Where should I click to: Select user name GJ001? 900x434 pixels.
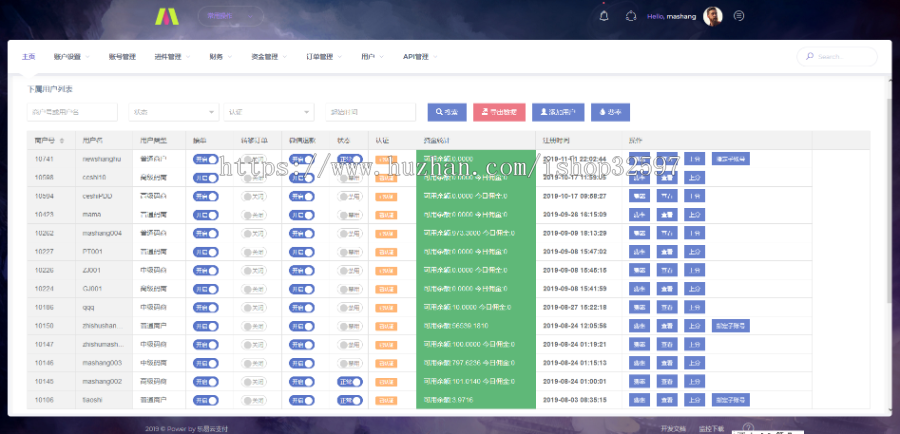click(92, 289)
